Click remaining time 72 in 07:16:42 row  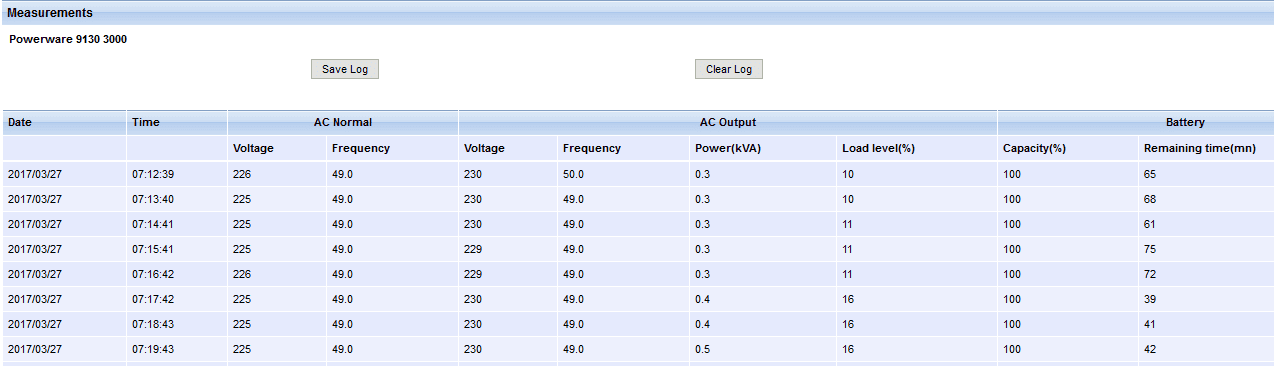[1150, 274]
